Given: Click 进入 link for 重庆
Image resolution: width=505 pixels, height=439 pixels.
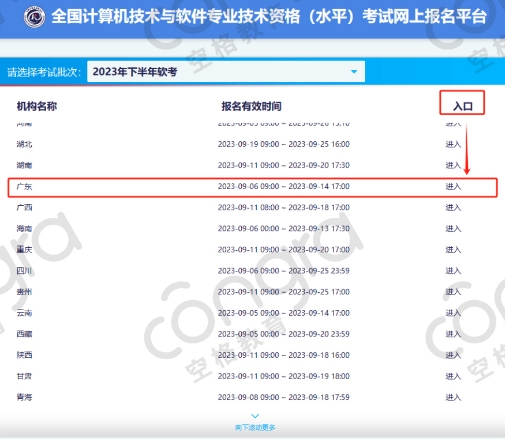Looking at the screenshot, I should [x=453, y=250].
